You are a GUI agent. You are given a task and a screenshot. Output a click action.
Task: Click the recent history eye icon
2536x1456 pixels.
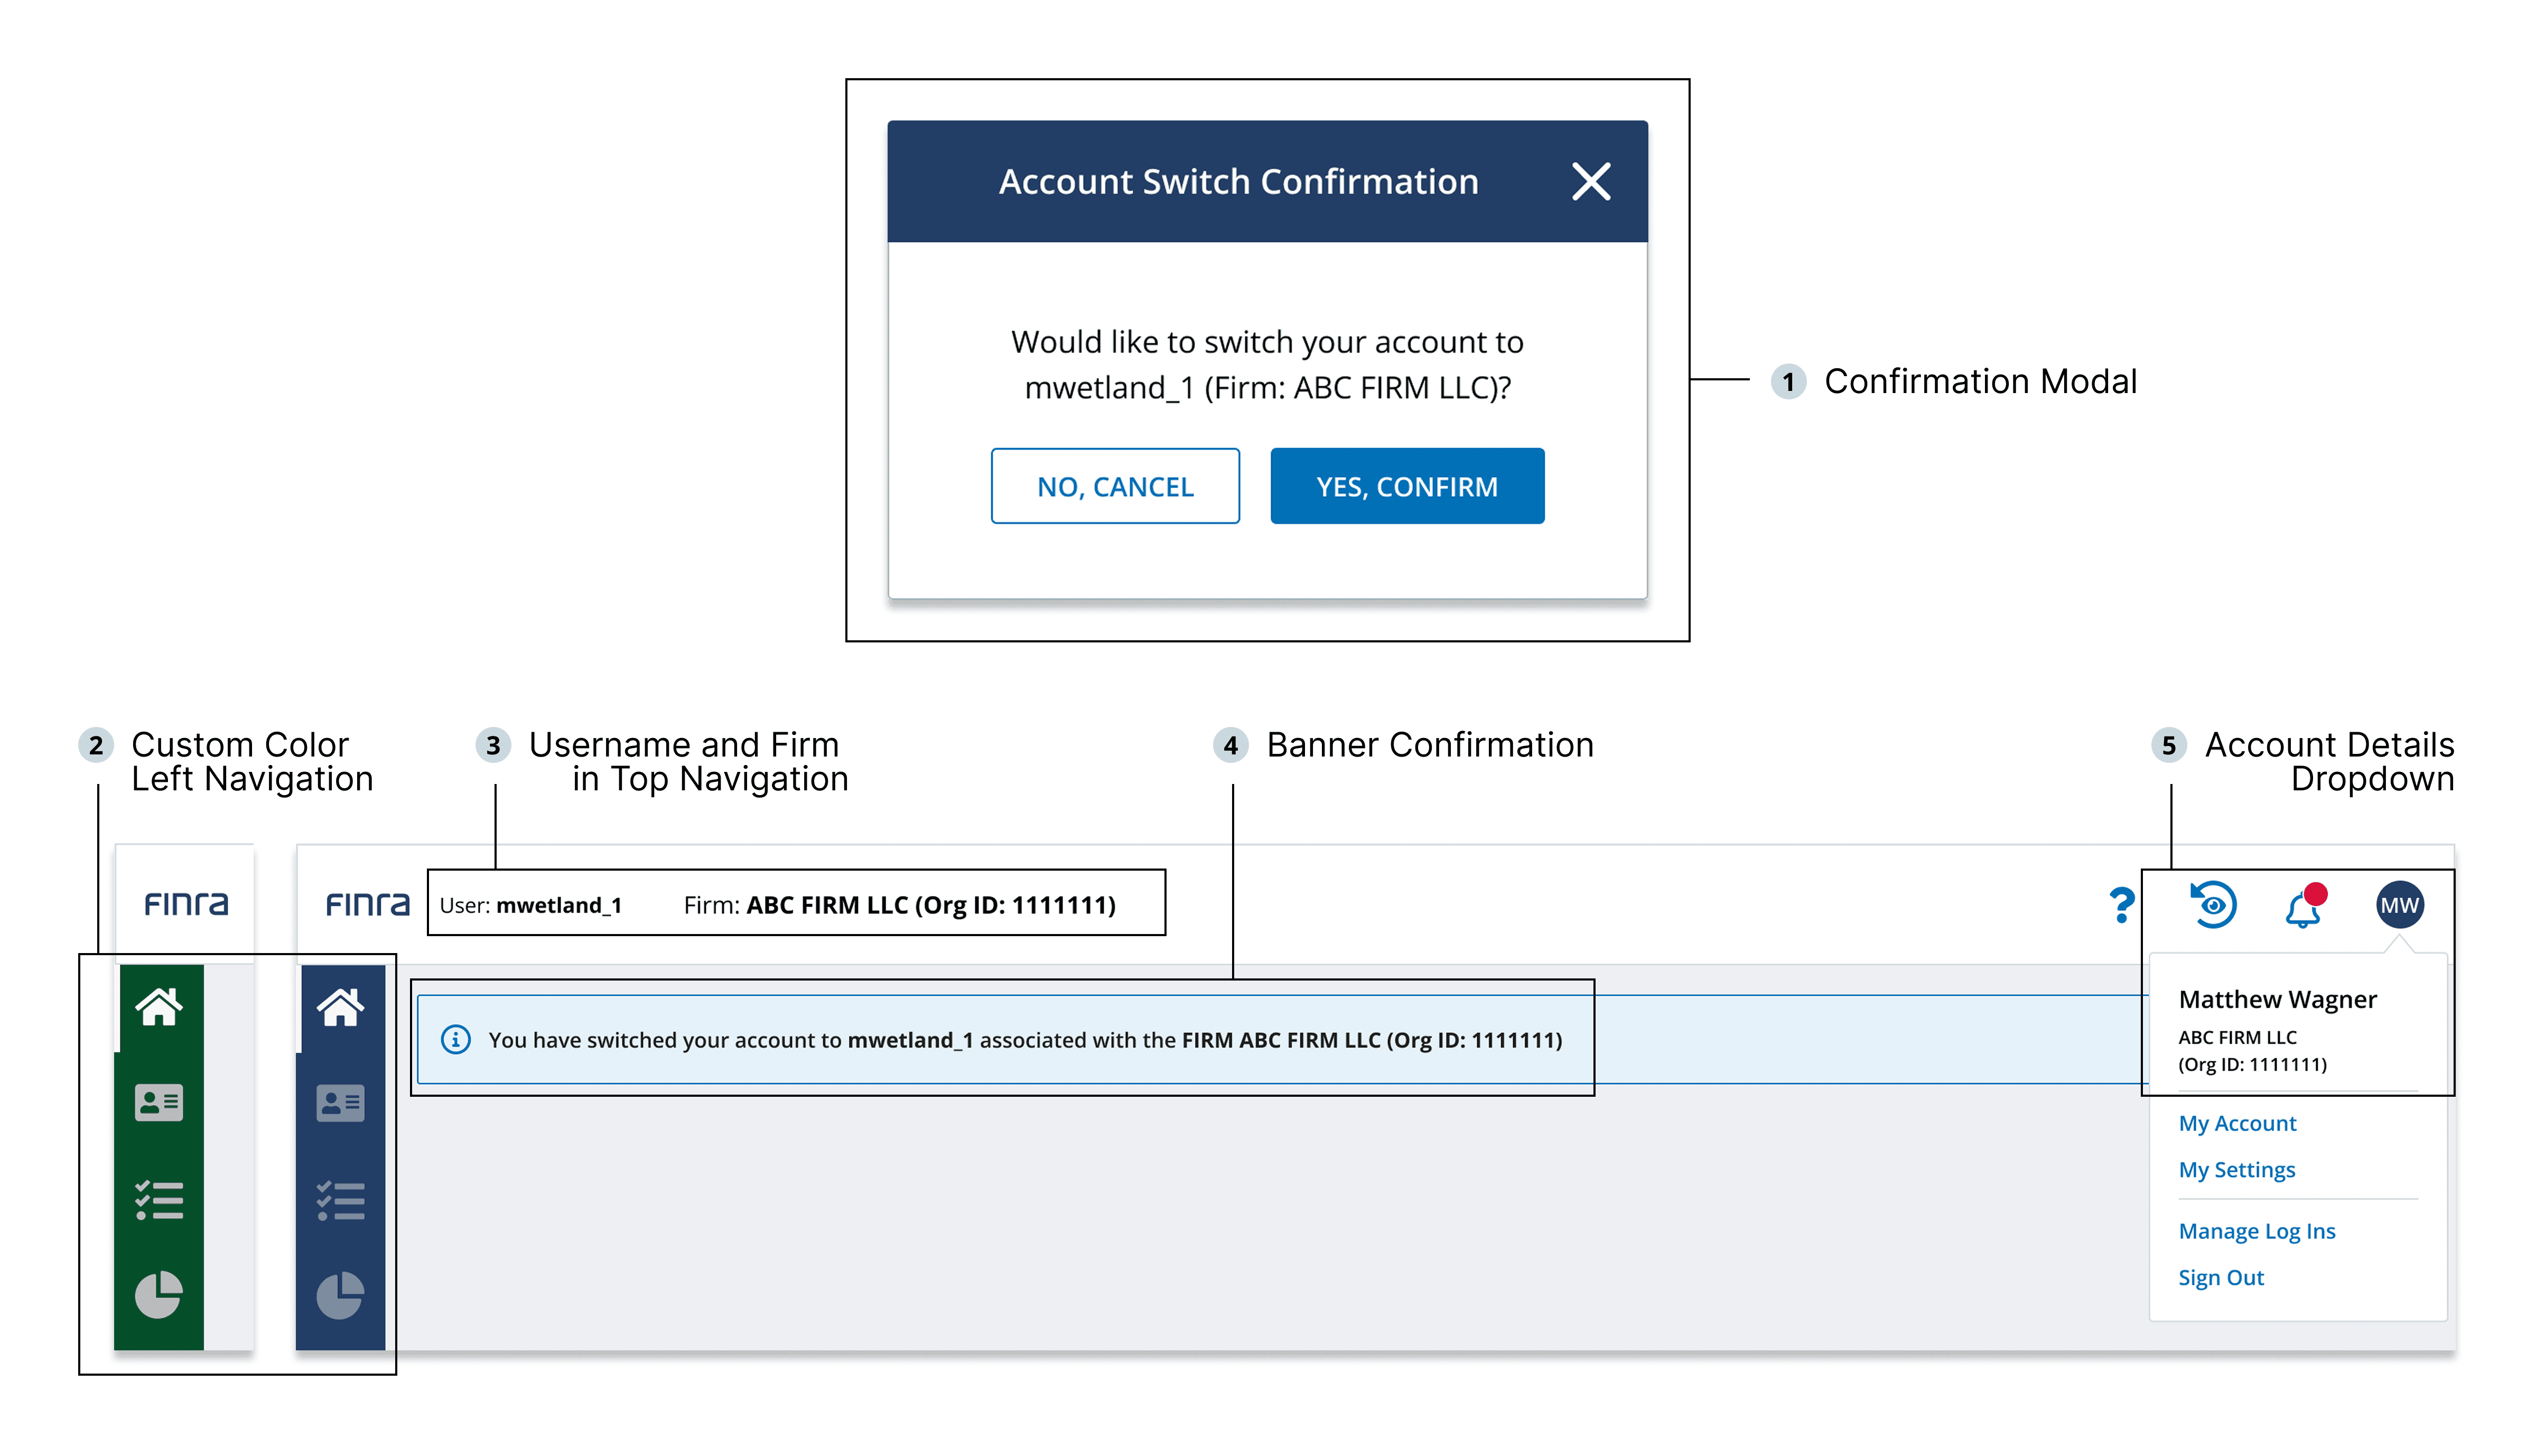(2213, 905)
